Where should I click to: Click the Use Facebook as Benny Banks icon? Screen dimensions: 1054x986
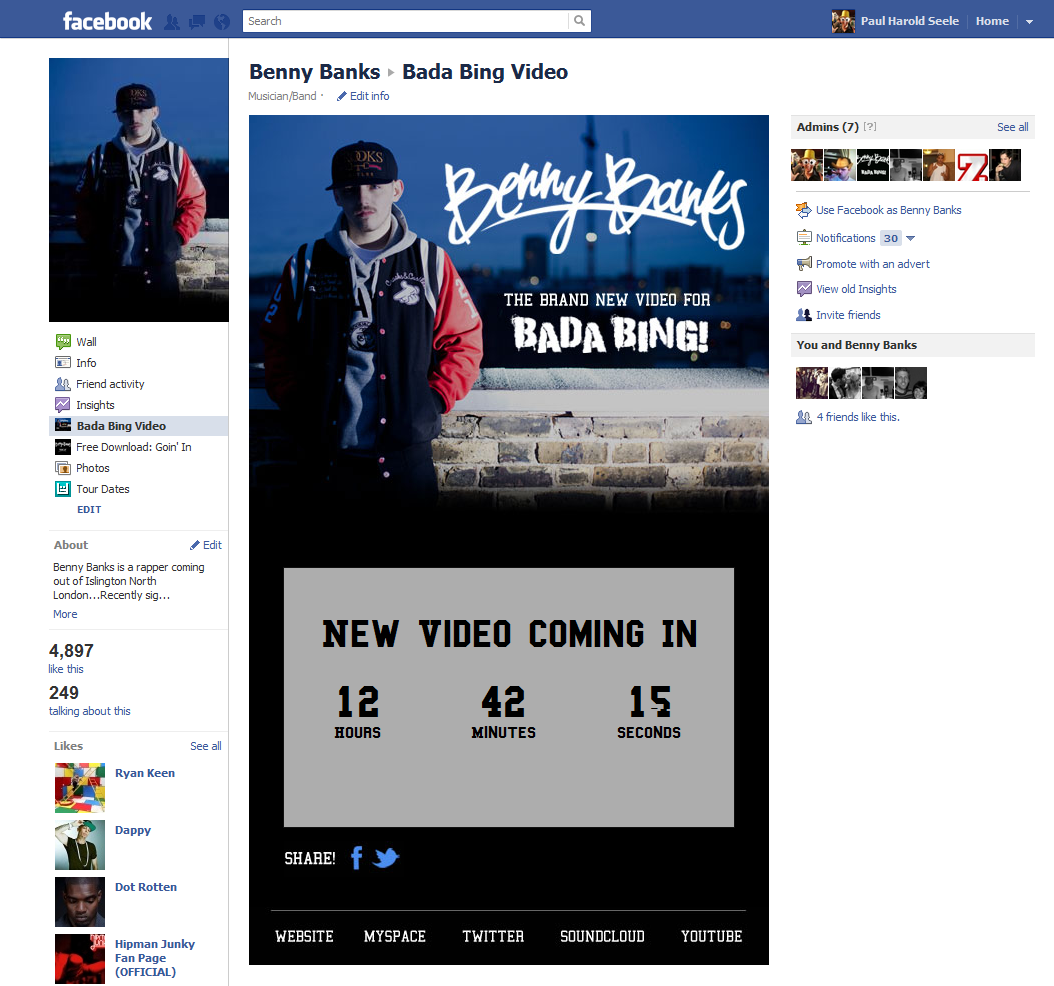click(x=803, y=210)
